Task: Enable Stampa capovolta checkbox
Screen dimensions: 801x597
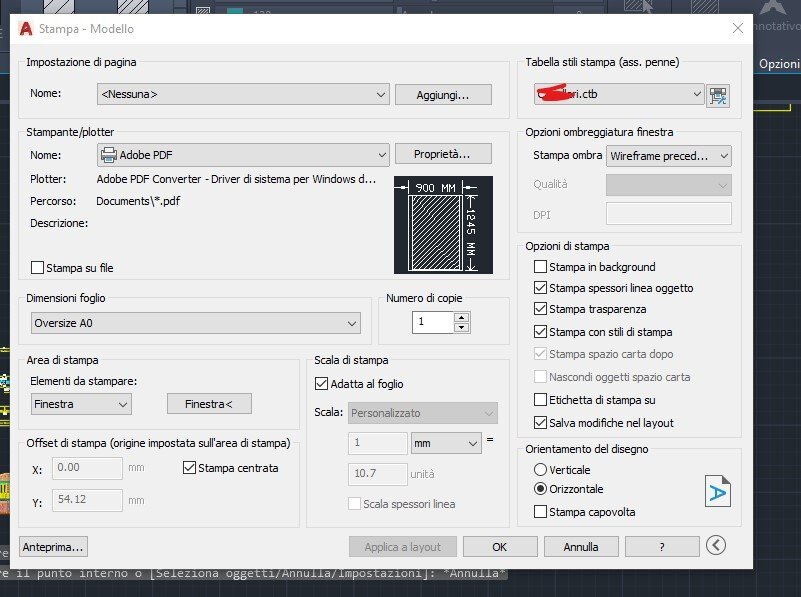Action: [540, 511]
